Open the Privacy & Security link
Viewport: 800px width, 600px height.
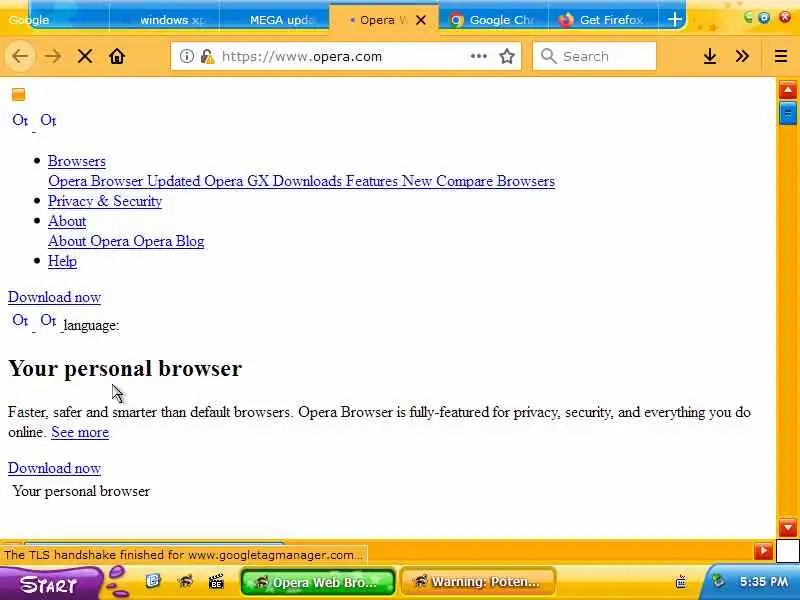pyautogui.click(x=105, y=201)
